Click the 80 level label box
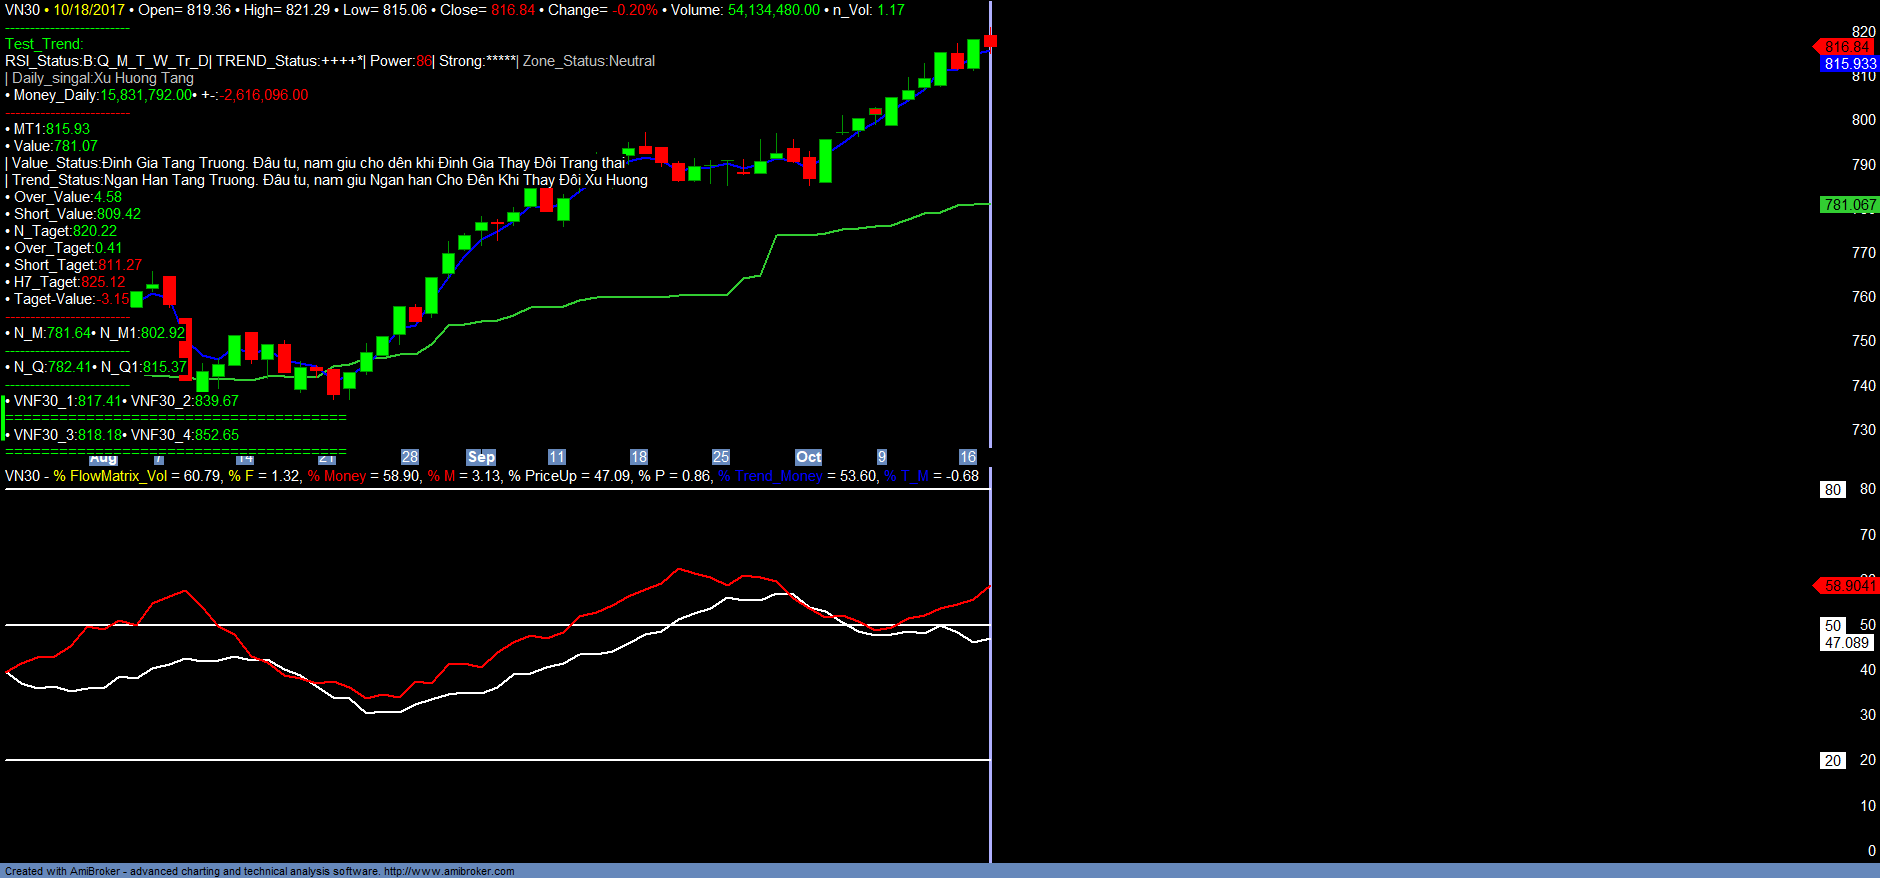Viewport: 1880px width, 878px height. tap(1832, 490)
